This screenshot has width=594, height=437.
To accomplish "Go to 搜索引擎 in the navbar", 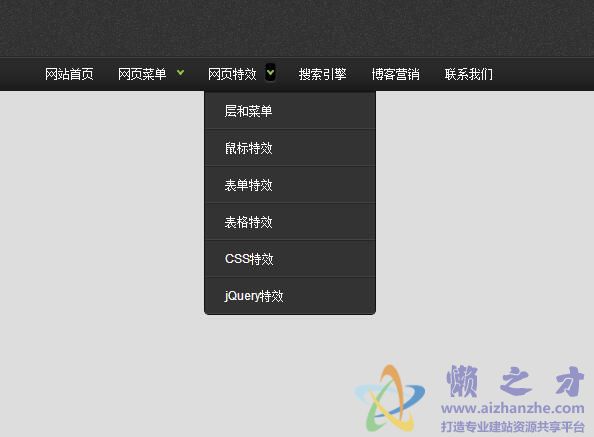I will coord(322,74).
